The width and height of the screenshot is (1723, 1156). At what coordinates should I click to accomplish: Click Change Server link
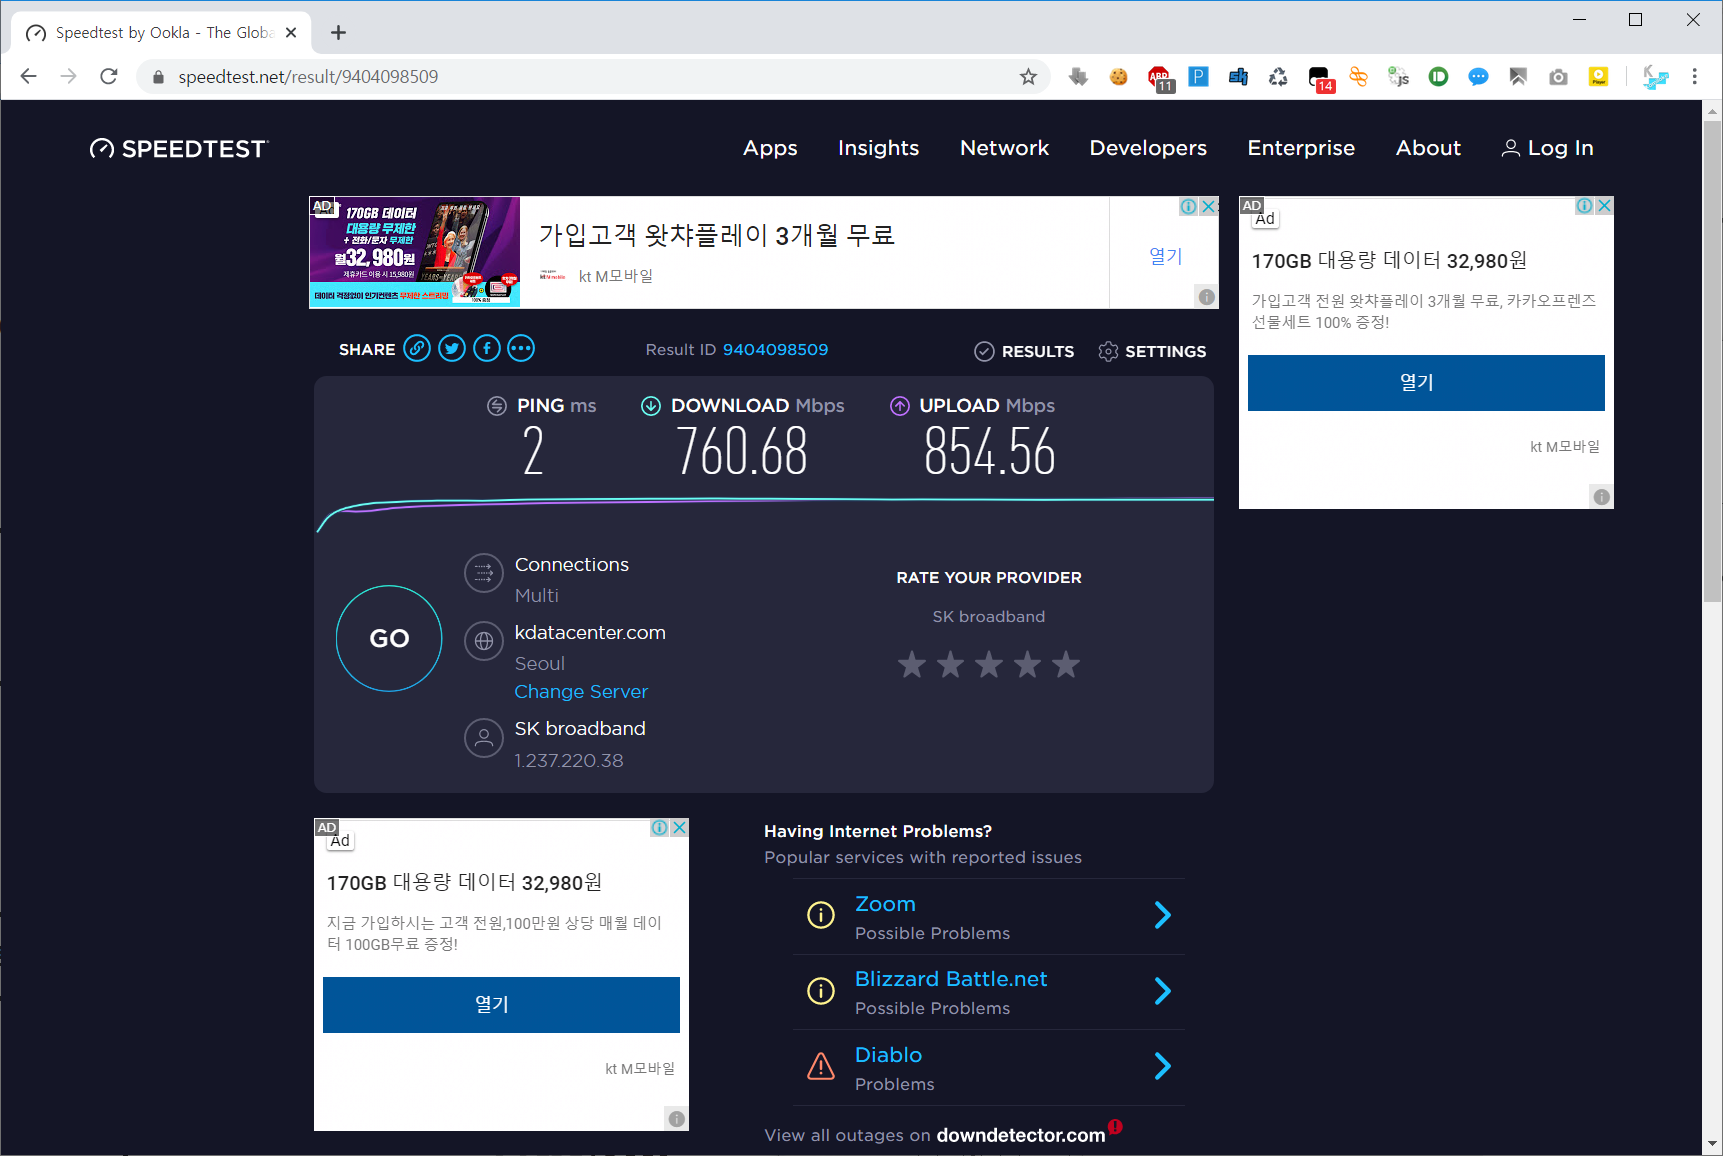[x=581, y=692]
